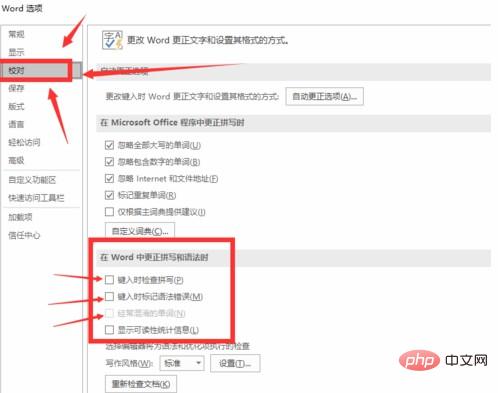
Task: Go to 轻松访问 settings
Action: pos(24,142)
